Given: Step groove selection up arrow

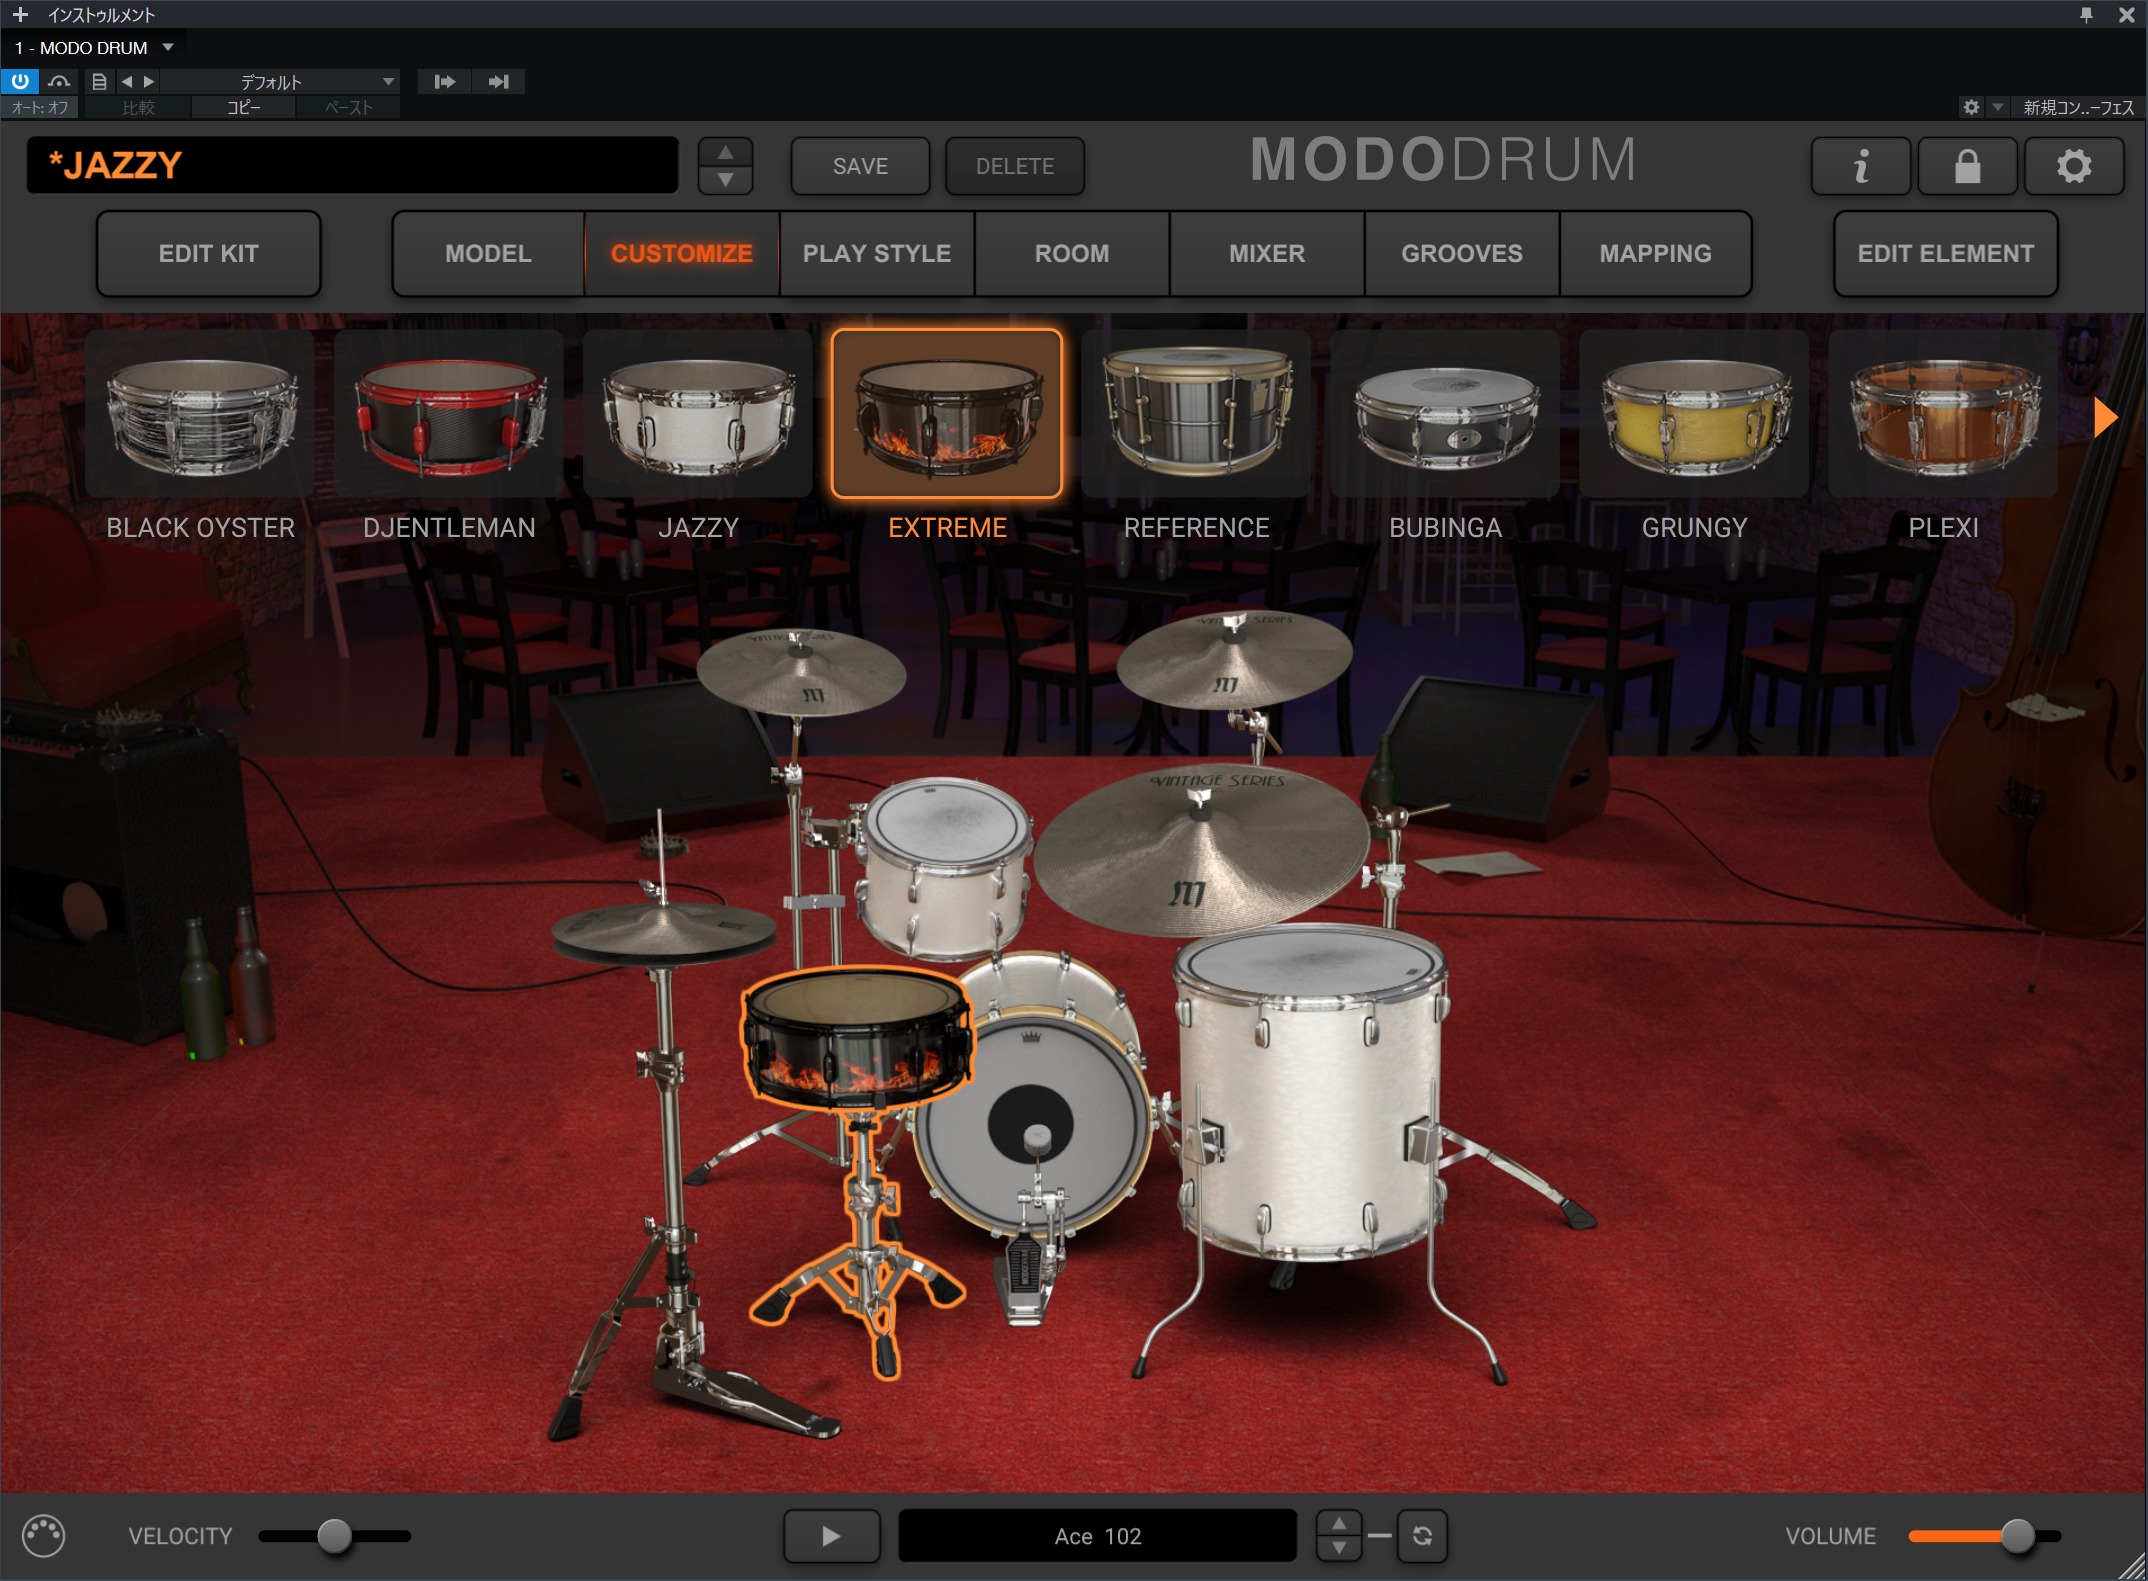Looking at the screenshot, I should coord(1339,1523).
